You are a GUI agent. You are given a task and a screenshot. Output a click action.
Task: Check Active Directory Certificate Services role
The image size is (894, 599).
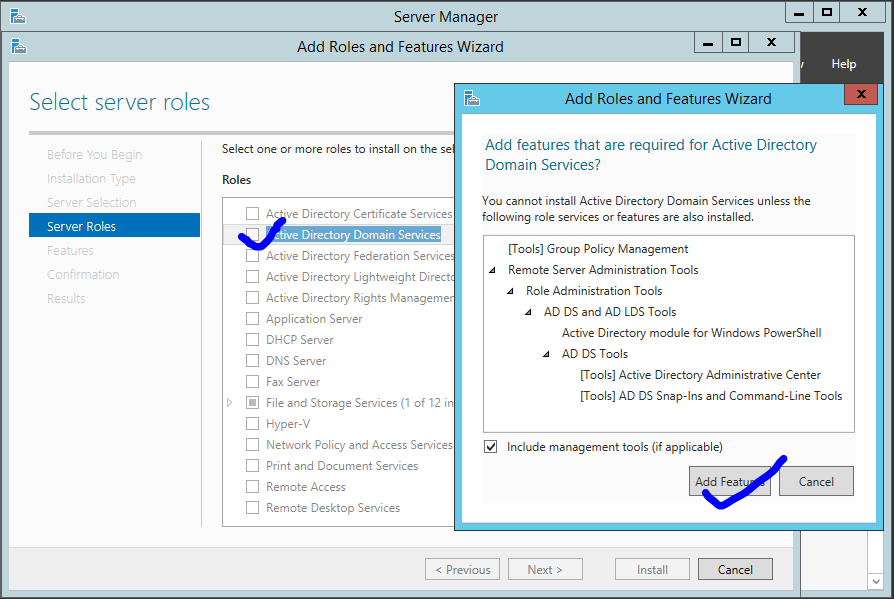pos(252,213)
